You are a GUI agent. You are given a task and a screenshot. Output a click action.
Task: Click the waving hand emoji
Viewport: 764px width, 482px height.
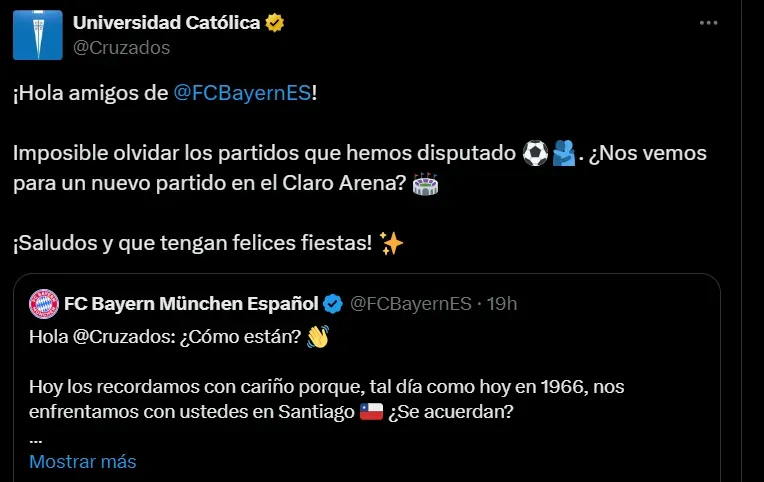click(318, 337)
